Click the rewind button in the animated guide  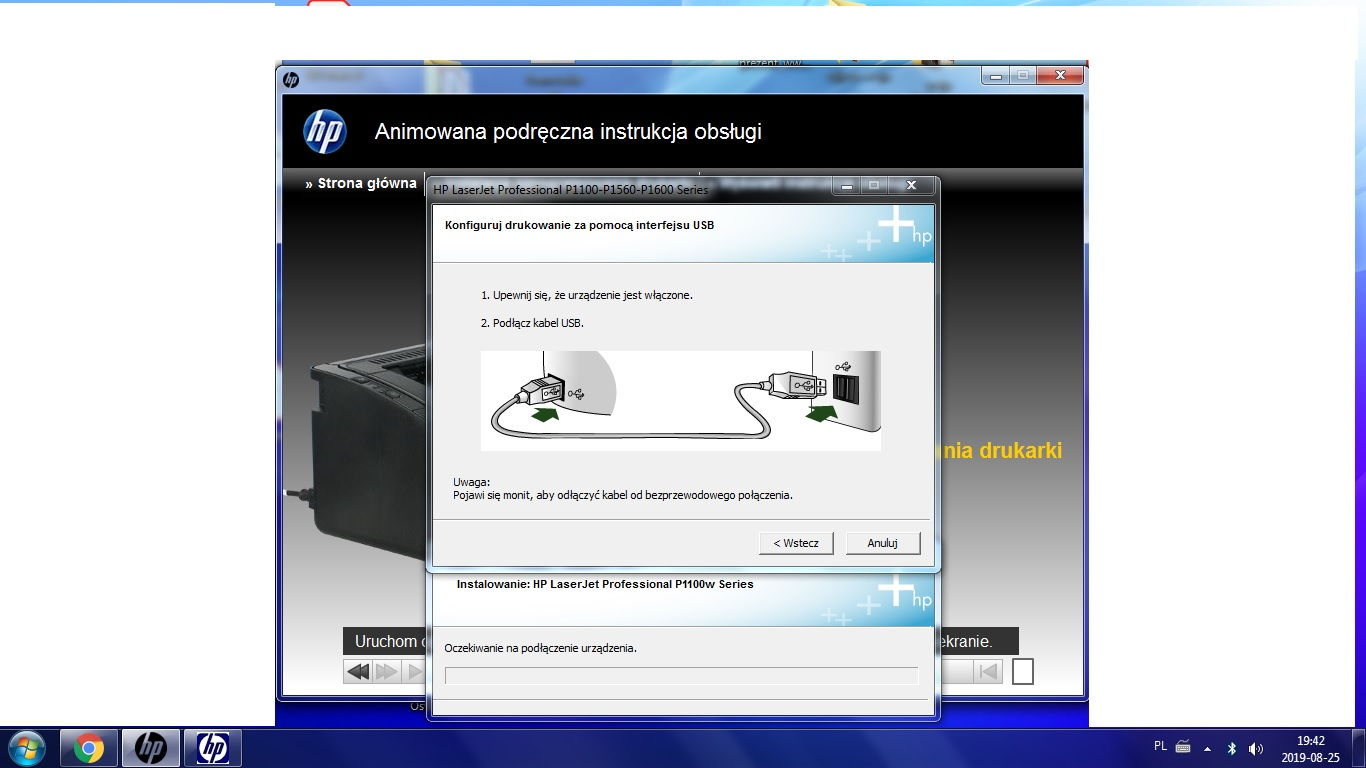coord(357,672)
